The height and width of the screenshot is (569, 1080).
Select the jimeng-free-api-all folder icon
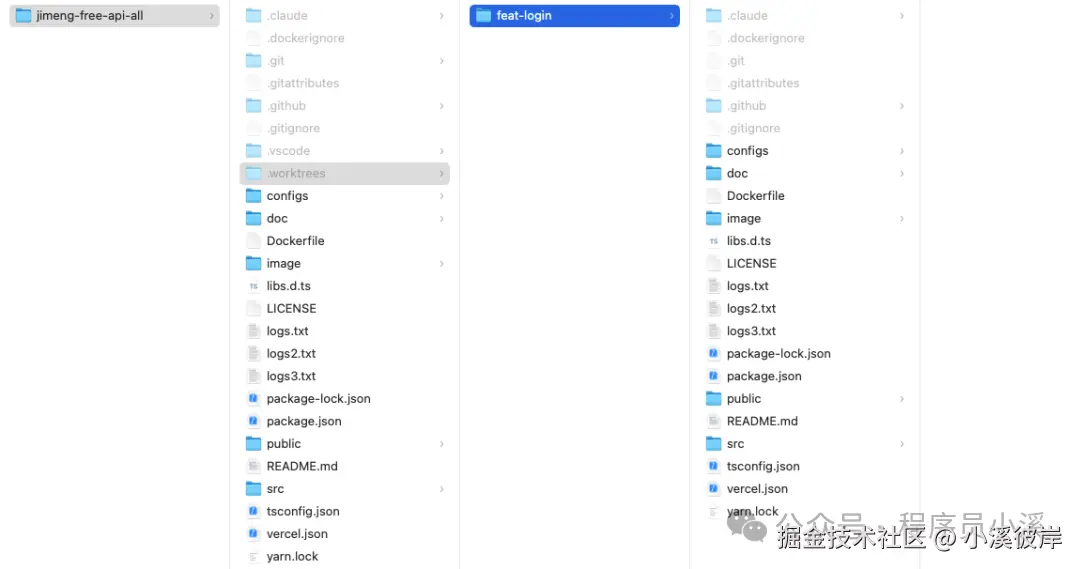(23, 15)
